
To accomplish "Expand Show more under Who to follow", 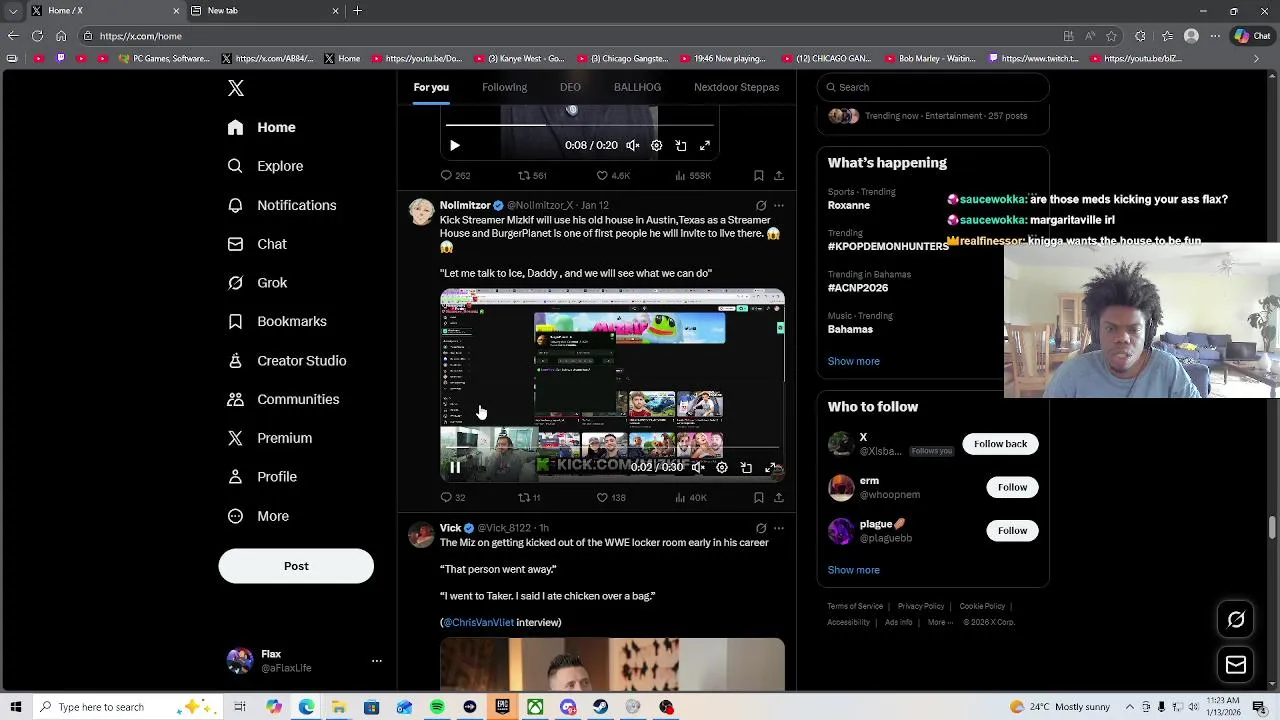I will [853, 570].
